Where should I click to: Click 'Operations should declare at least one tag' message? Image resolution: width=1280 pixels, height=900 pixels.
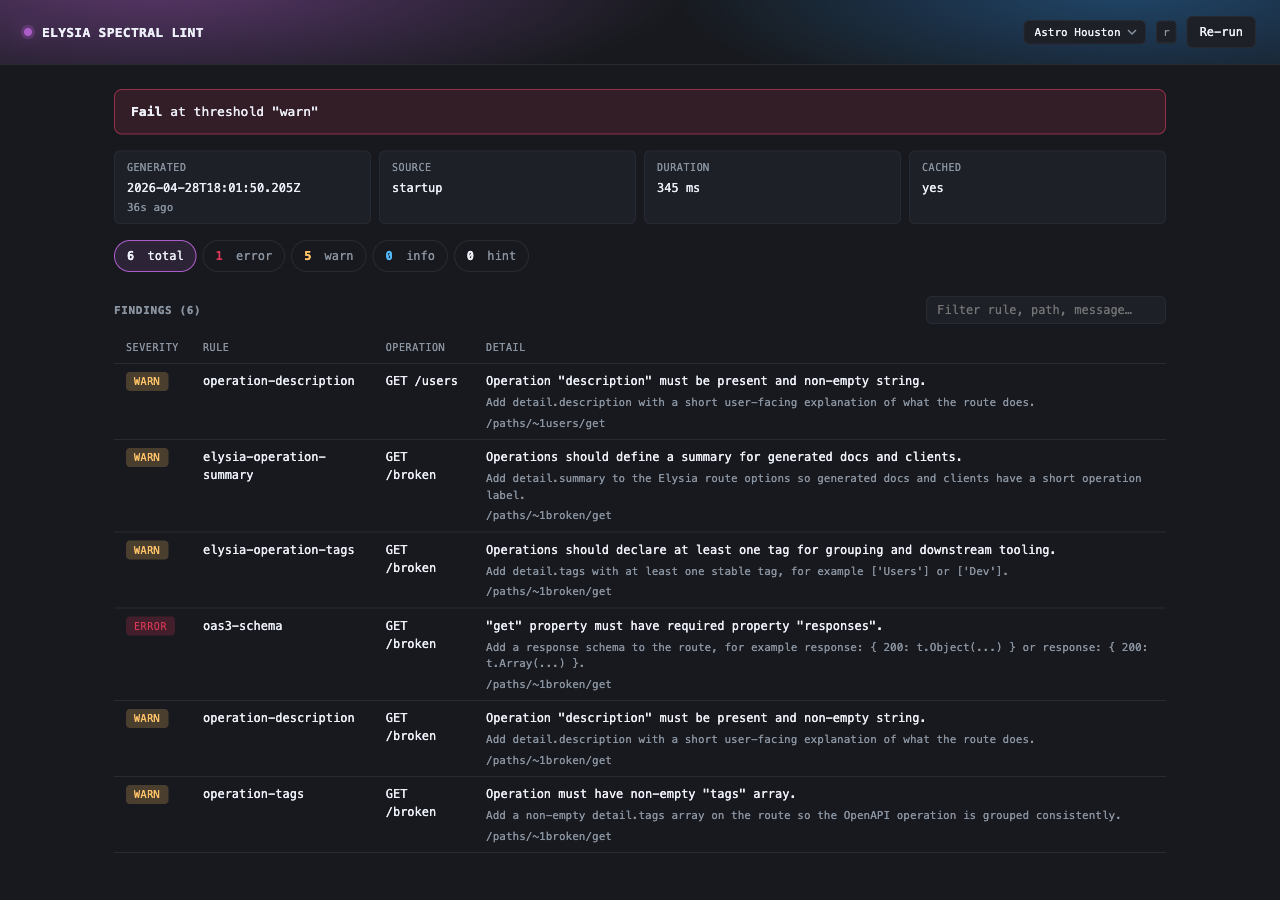771,550
